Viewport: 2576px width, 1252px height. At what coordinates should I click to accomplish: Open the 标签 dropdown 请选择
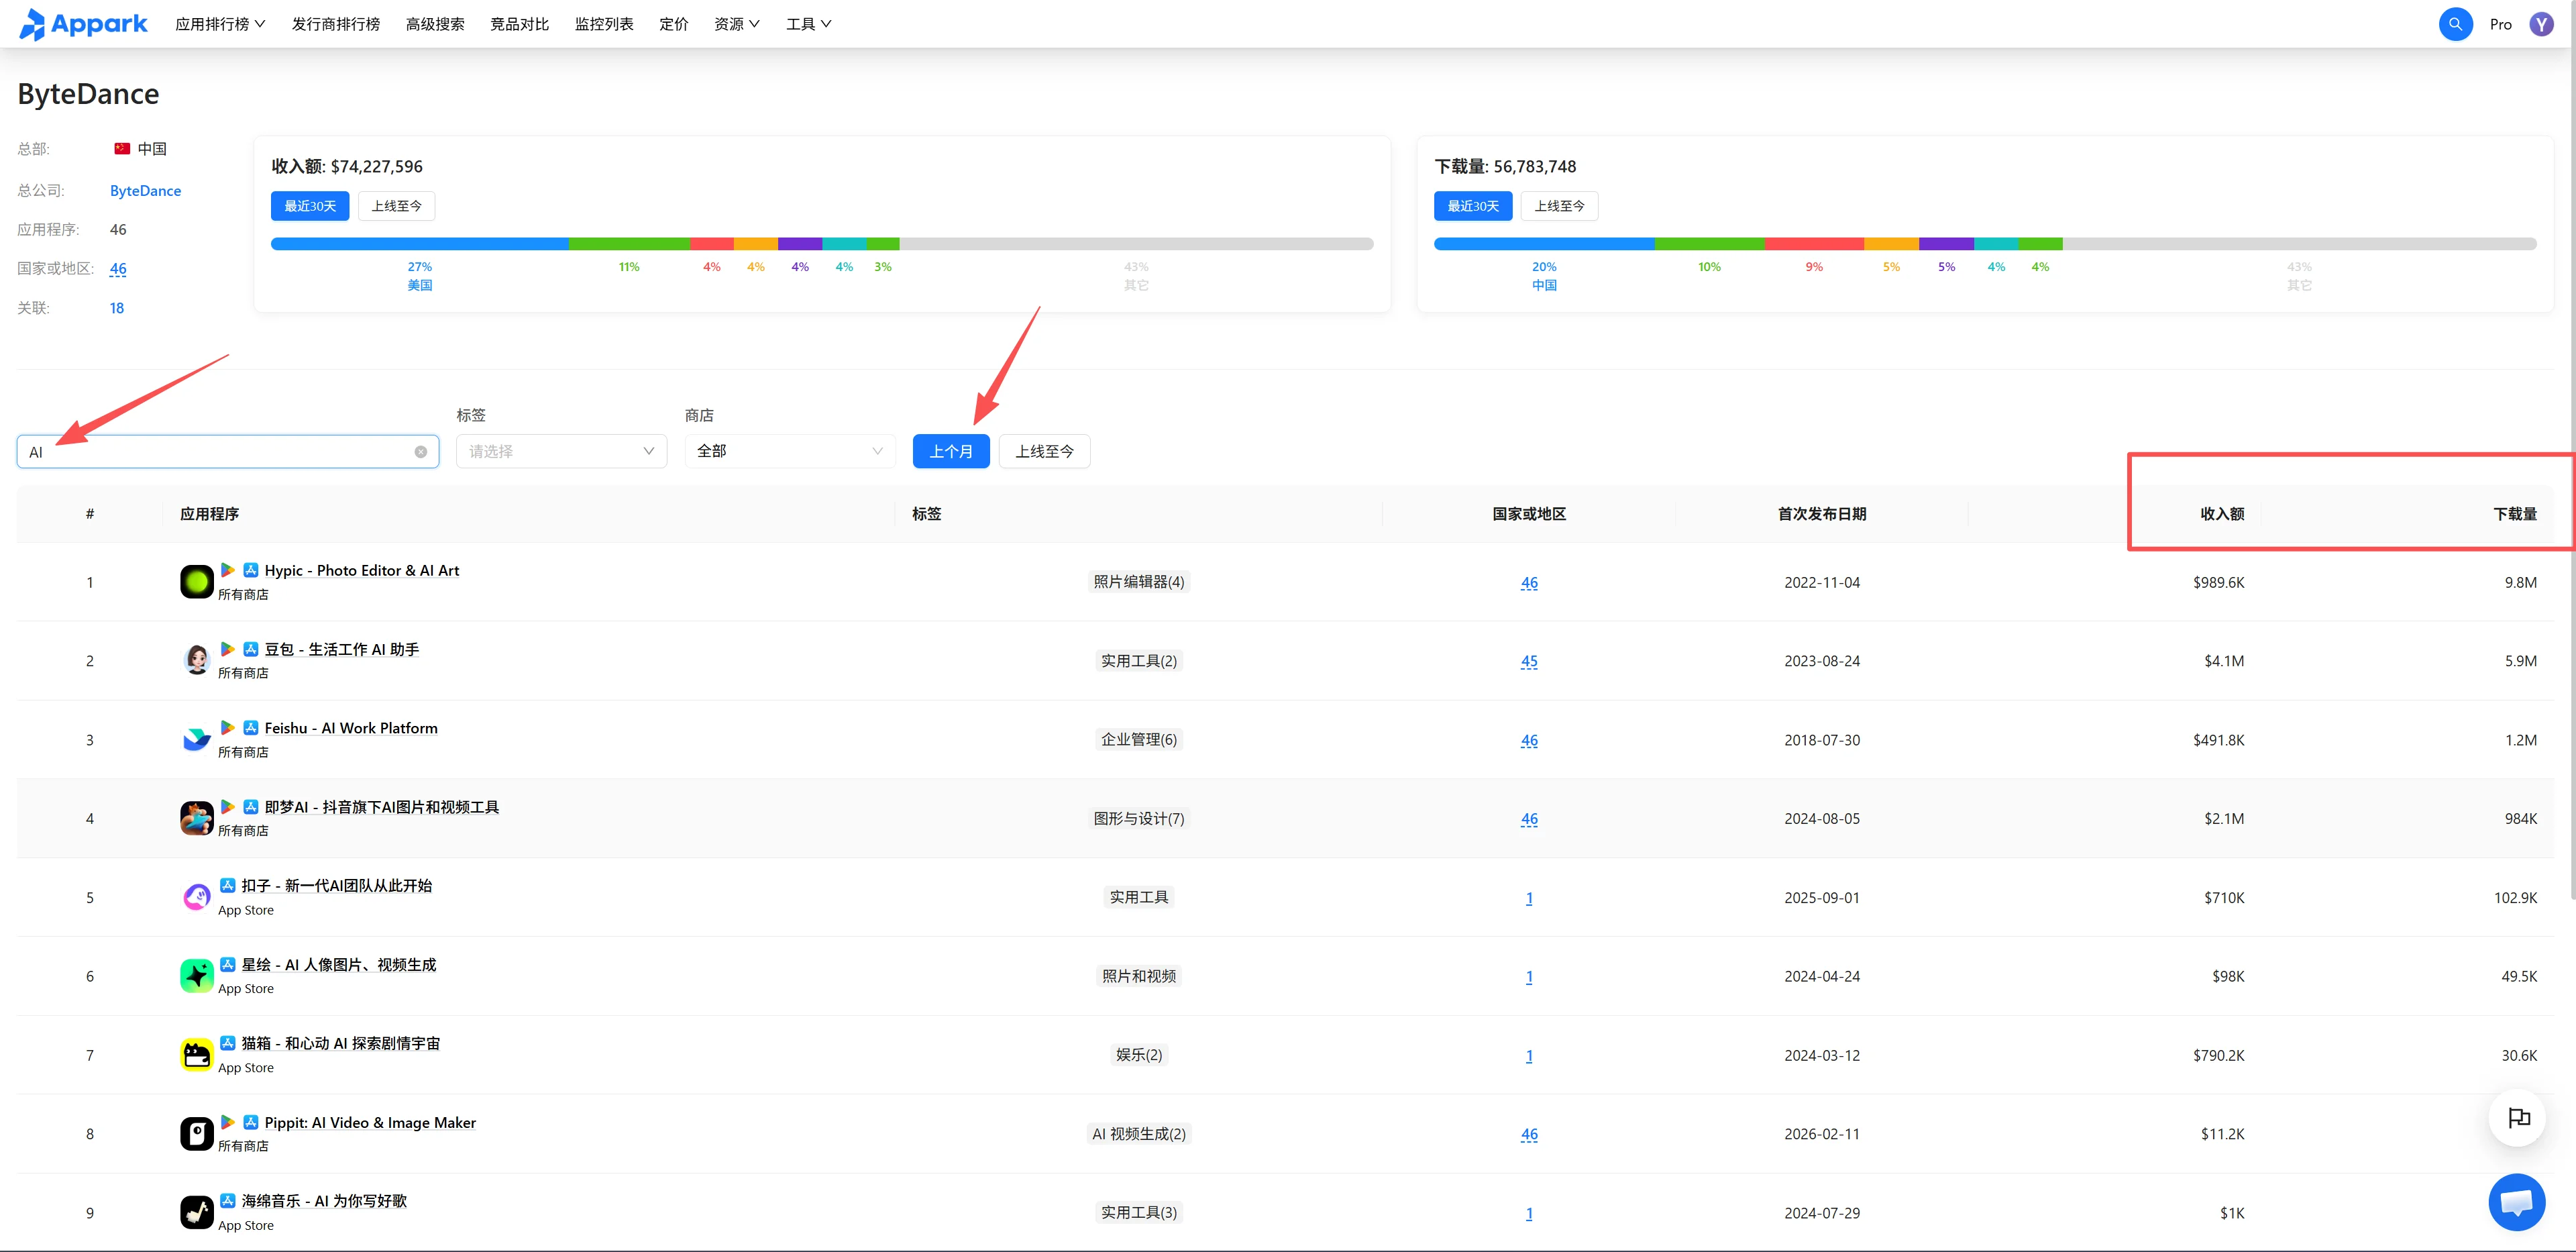click(561, 451)
